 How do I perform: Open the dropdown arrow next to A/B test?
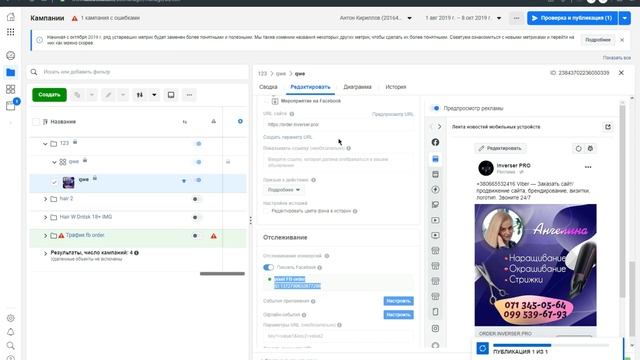pyautogui.click(x=154, y=95)
